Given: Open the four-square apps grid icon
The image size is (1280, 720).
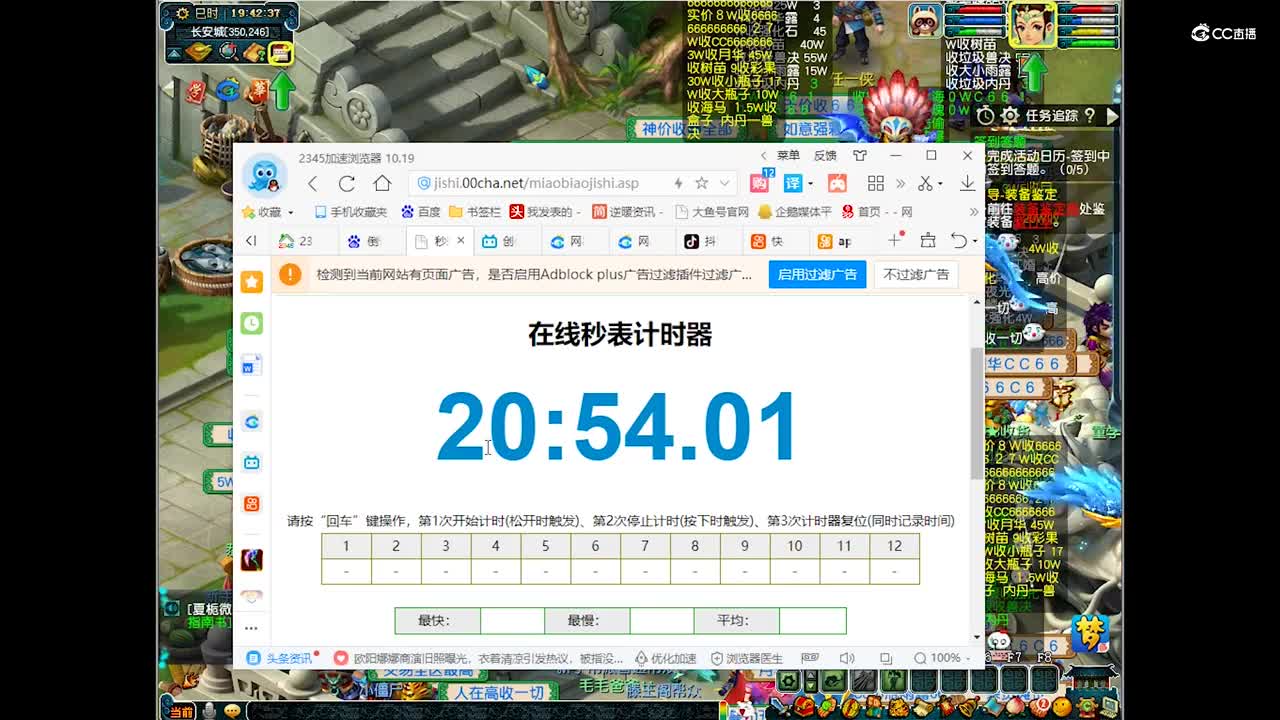Looking at the screenshot, I should [876, 183].
